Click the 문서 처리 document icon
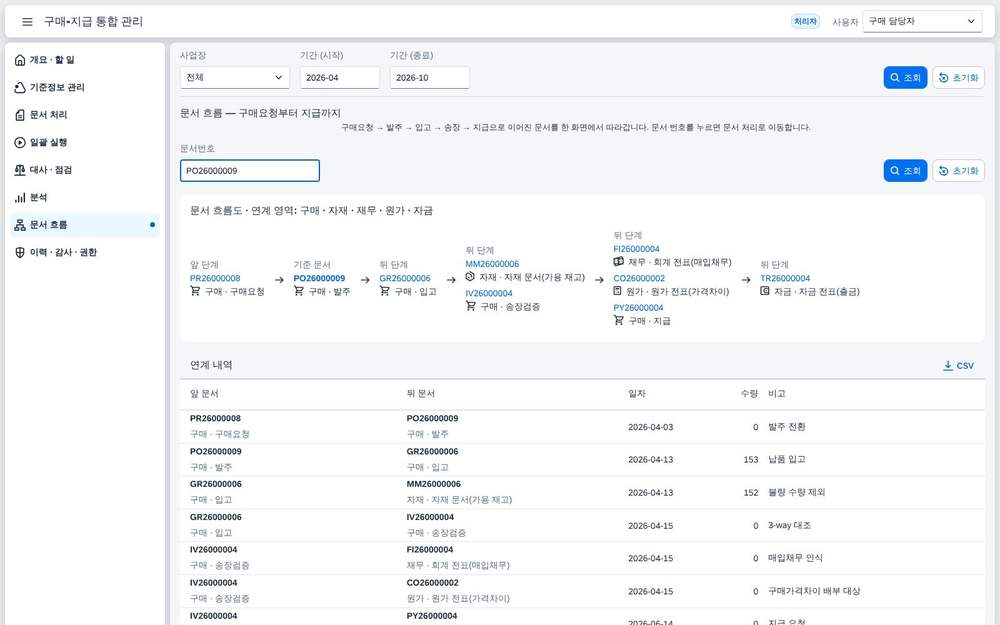The width and height of the screenshot is (1000, 625). 20,115
